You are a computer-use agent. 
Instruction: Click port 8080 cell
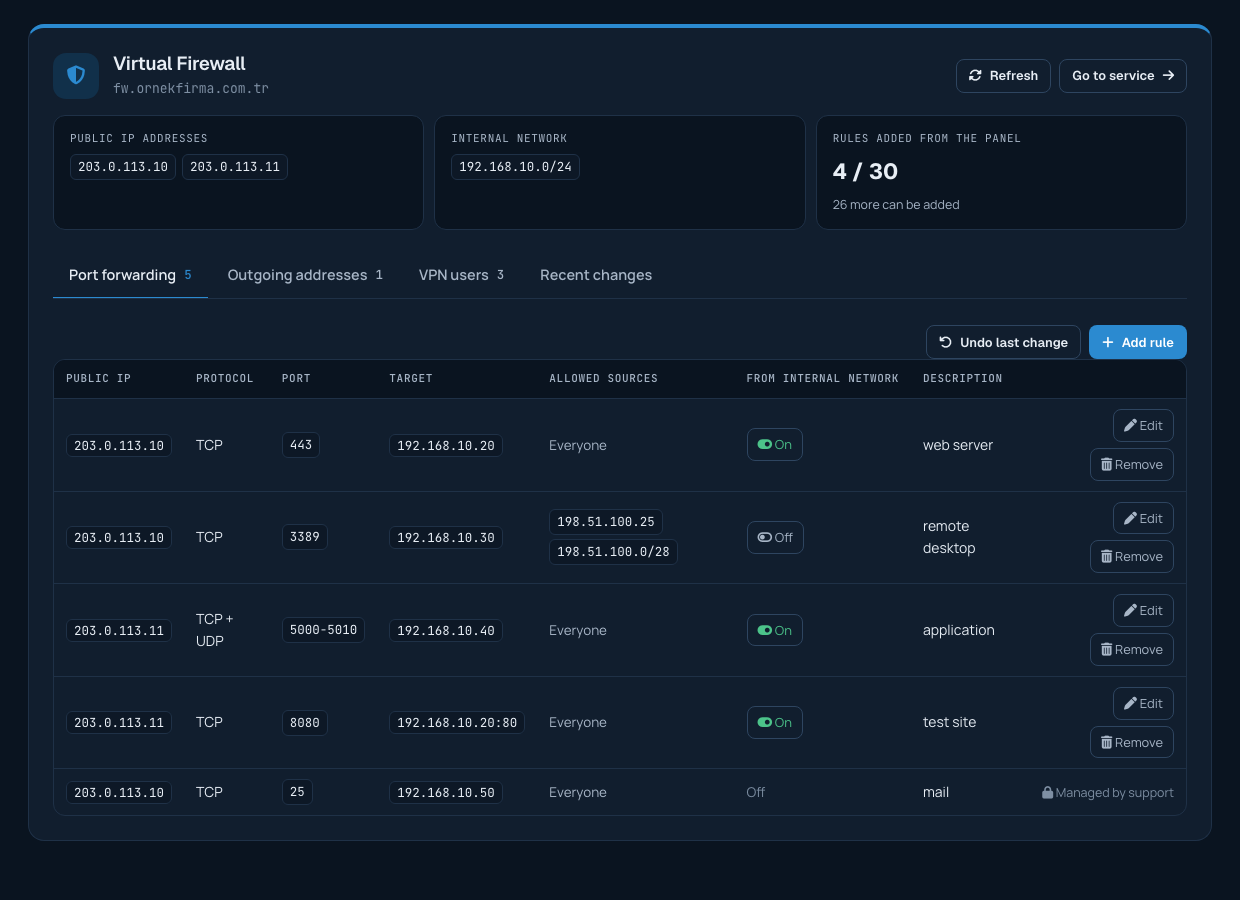pyautogui.click(x=305, y=722)
